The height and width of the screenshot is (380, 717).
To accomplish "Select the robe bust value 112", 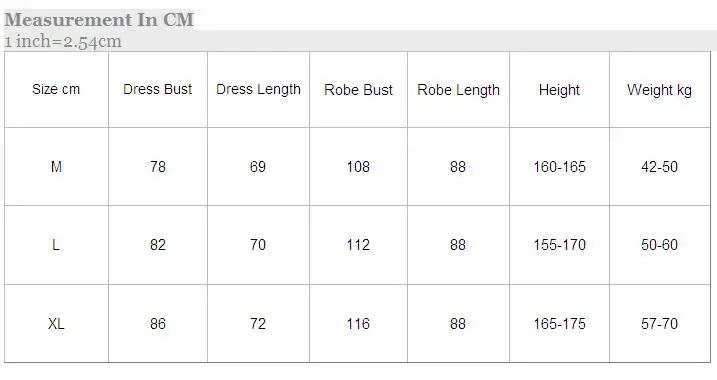I will pos(358,245).
